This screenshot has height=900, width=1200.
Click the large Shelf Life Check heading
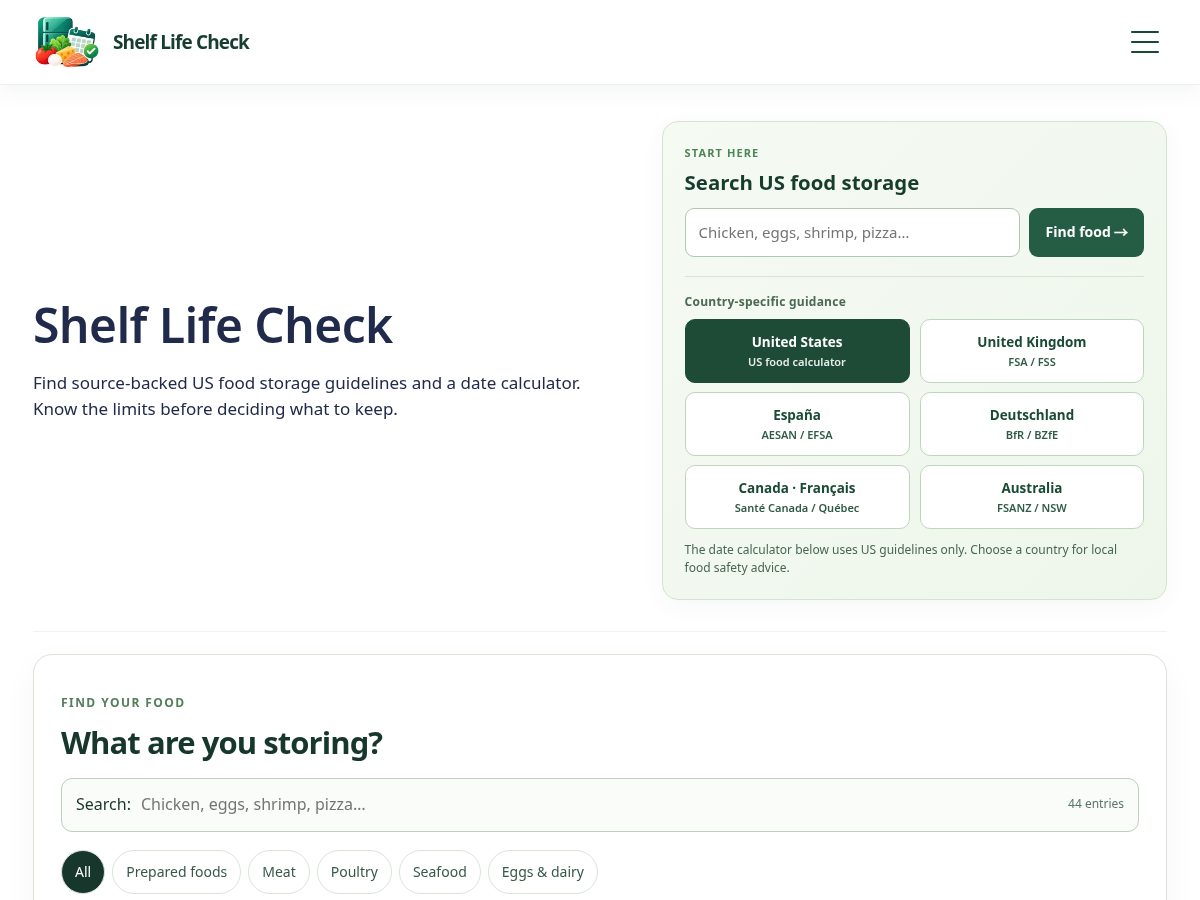tap(213, 325)
